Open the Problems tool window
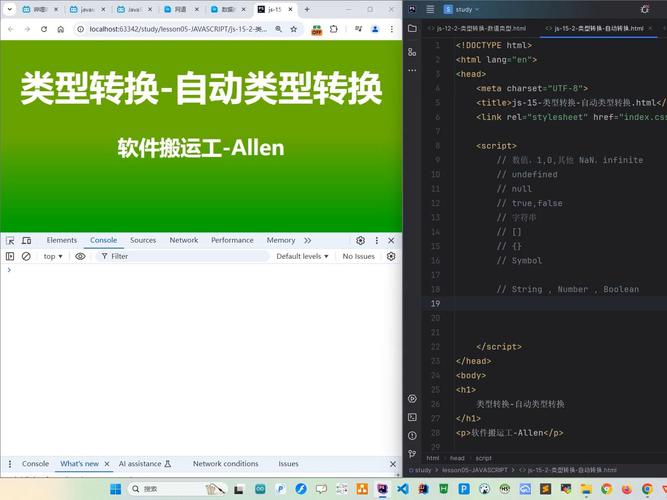 coord(412,435)
